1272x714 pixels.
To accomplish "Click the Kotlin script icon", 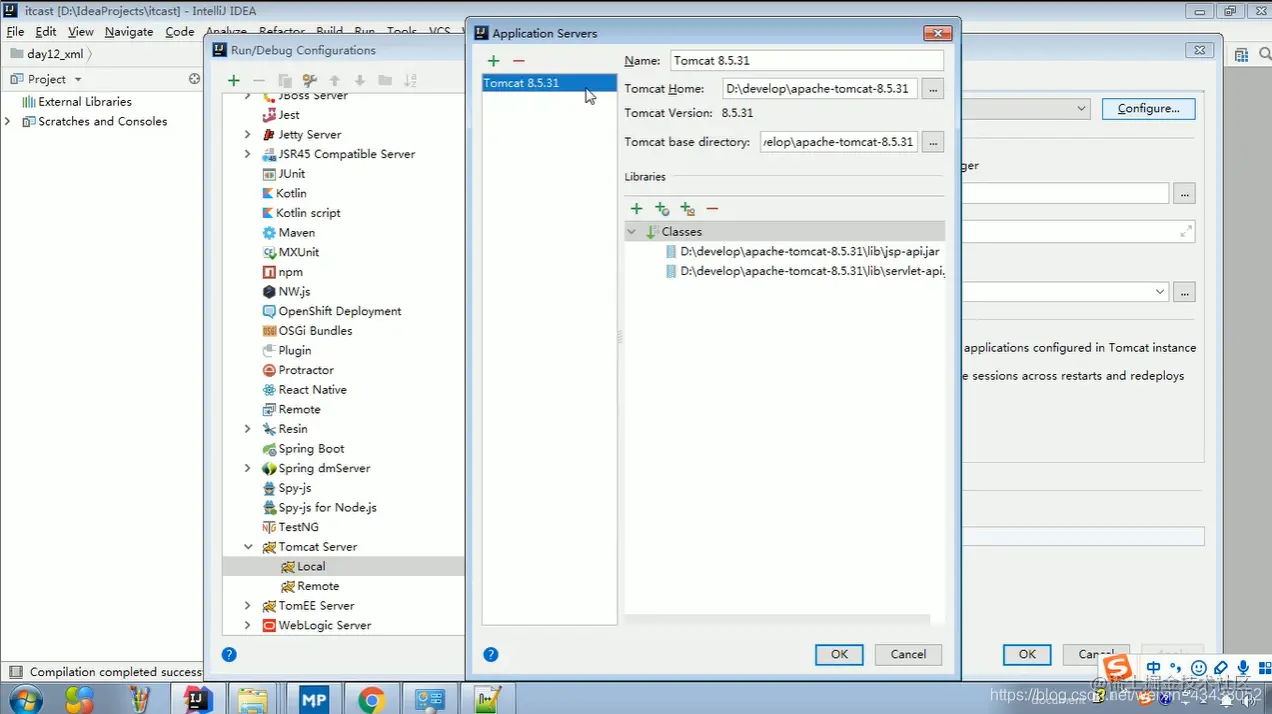I will [268, 213].
